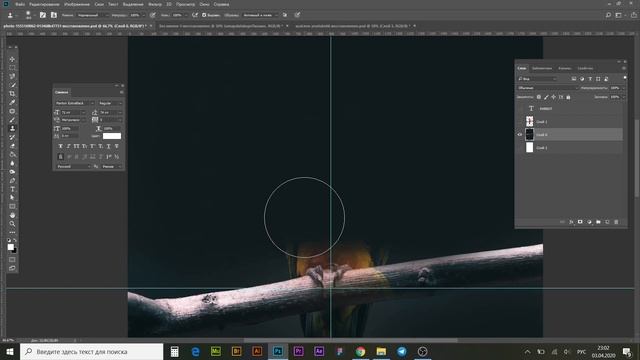Select the Crop tool
This screenshot has width=640, height=360.
(12, 93)
